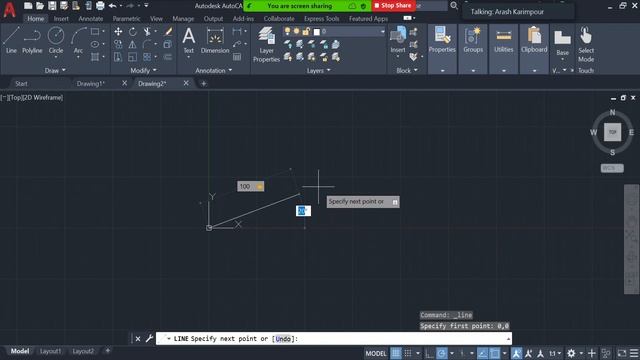Choose the Circle tool

tap(56, 39)
